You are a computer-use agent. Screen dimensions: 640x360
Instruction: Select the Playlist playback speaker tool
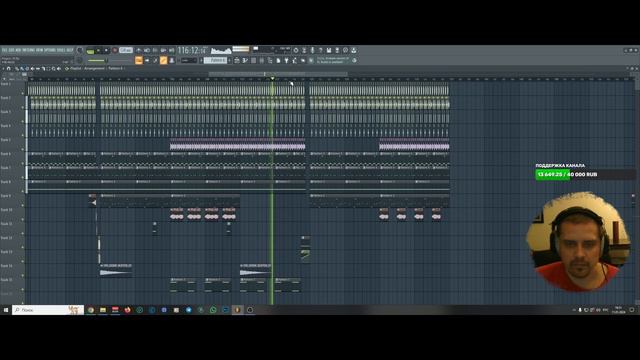tap(59, 69)
